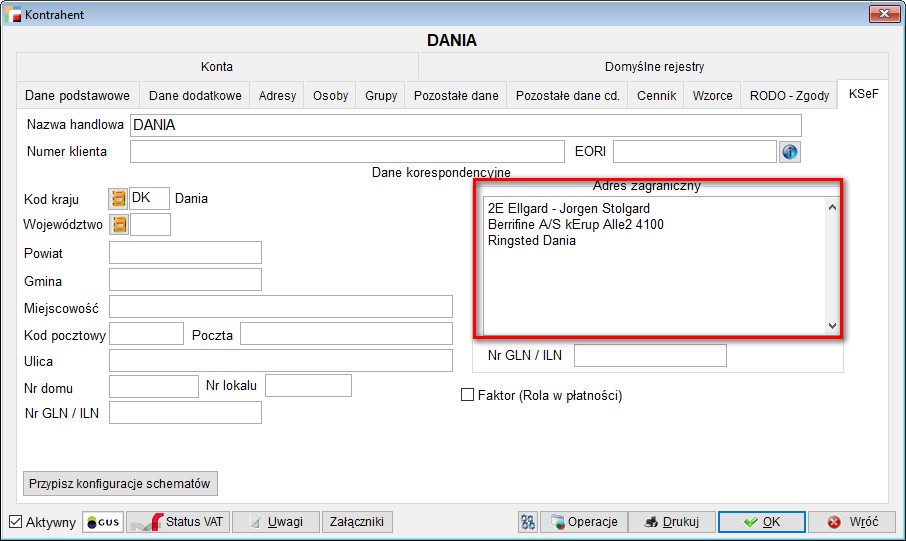
Task: Check contractor Status VAT
Action: tap(178, 522)
